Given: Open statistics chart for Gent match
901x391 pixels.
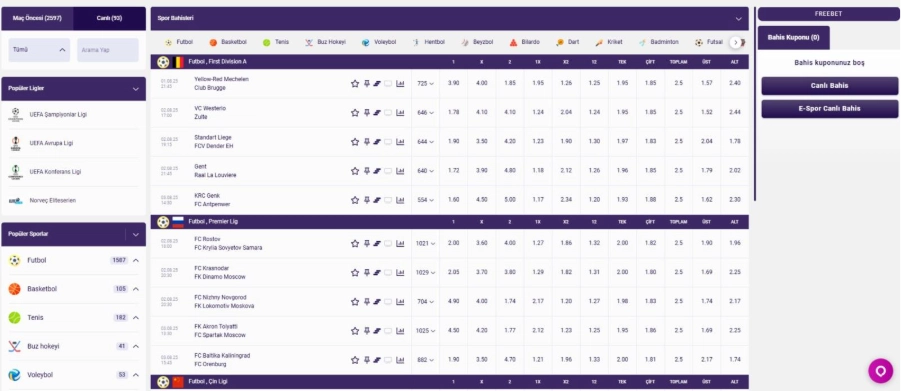Looking at the screenshot, I should pyautogui.click(x=401, y=171).
